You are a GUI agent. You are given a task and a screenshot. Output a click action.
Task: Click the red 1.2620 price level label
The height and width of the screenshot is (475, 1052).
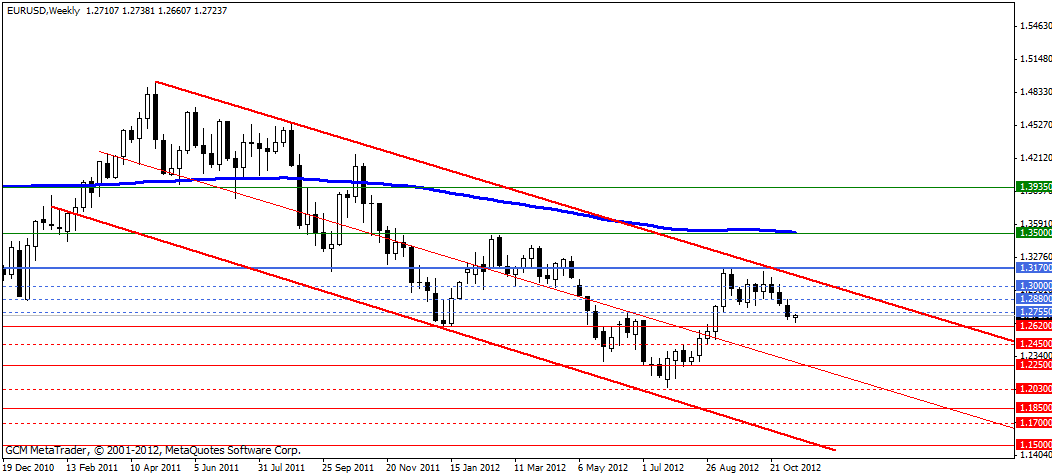pyautogui.click(x=1035, y=325)
